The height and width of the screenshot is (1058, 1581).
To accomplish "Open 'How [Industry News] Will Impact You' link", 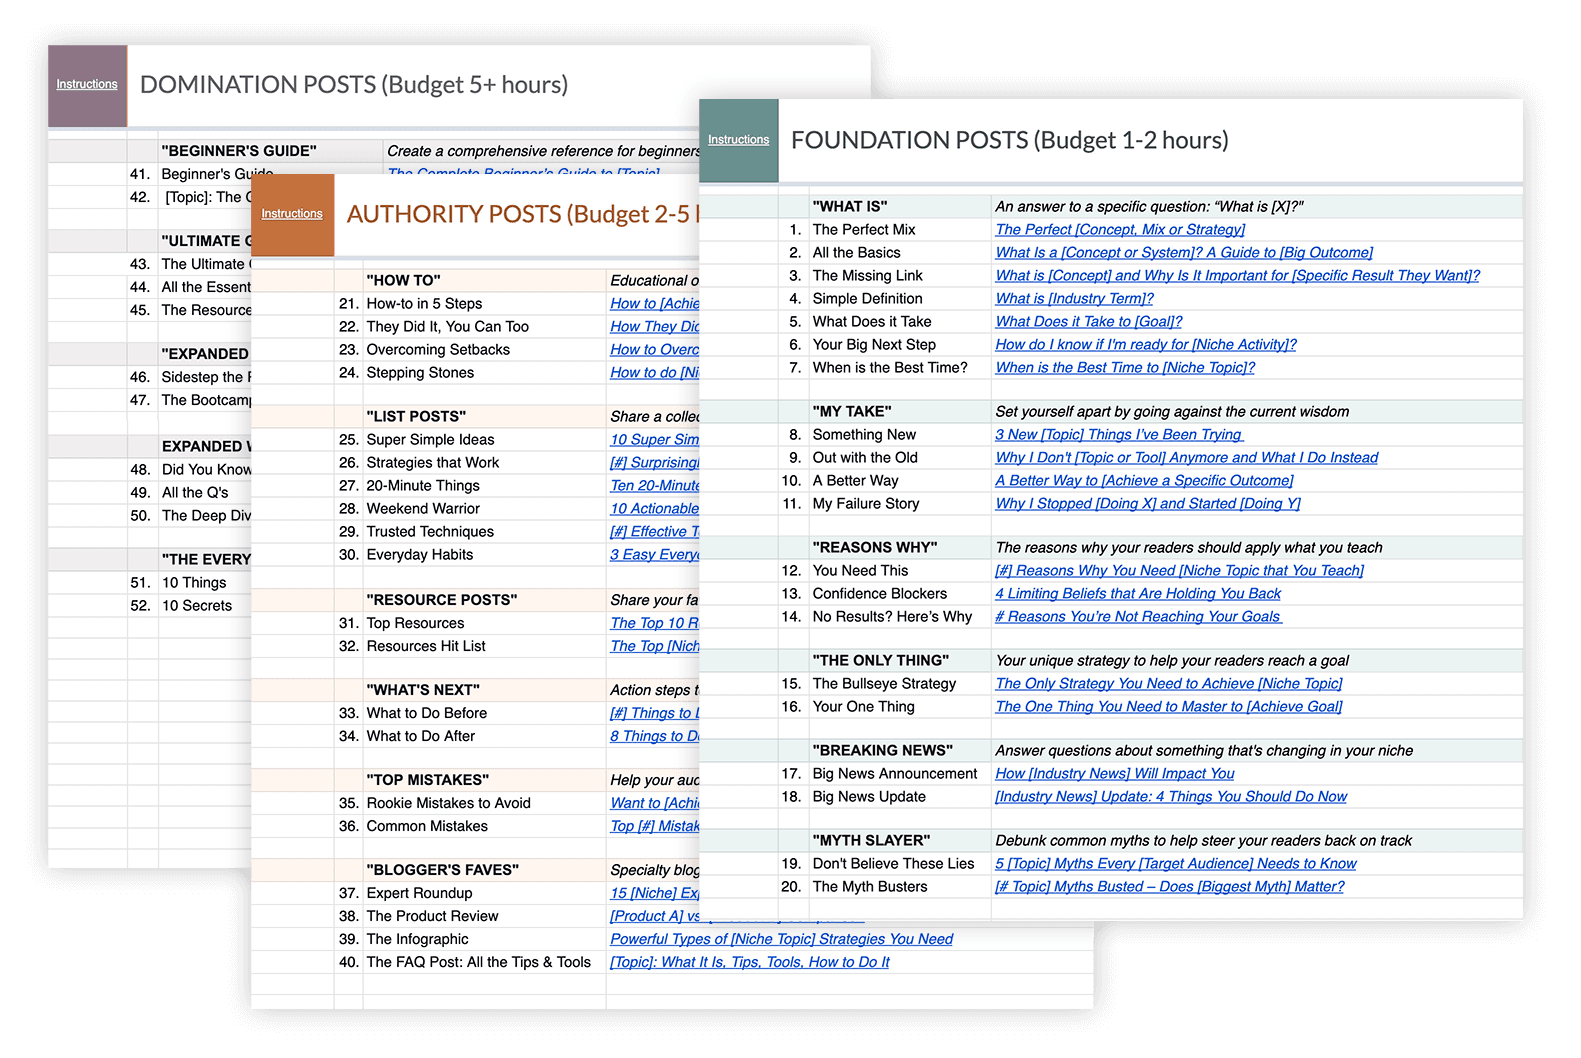I will pyautogui.click(x=1115, y=774).
